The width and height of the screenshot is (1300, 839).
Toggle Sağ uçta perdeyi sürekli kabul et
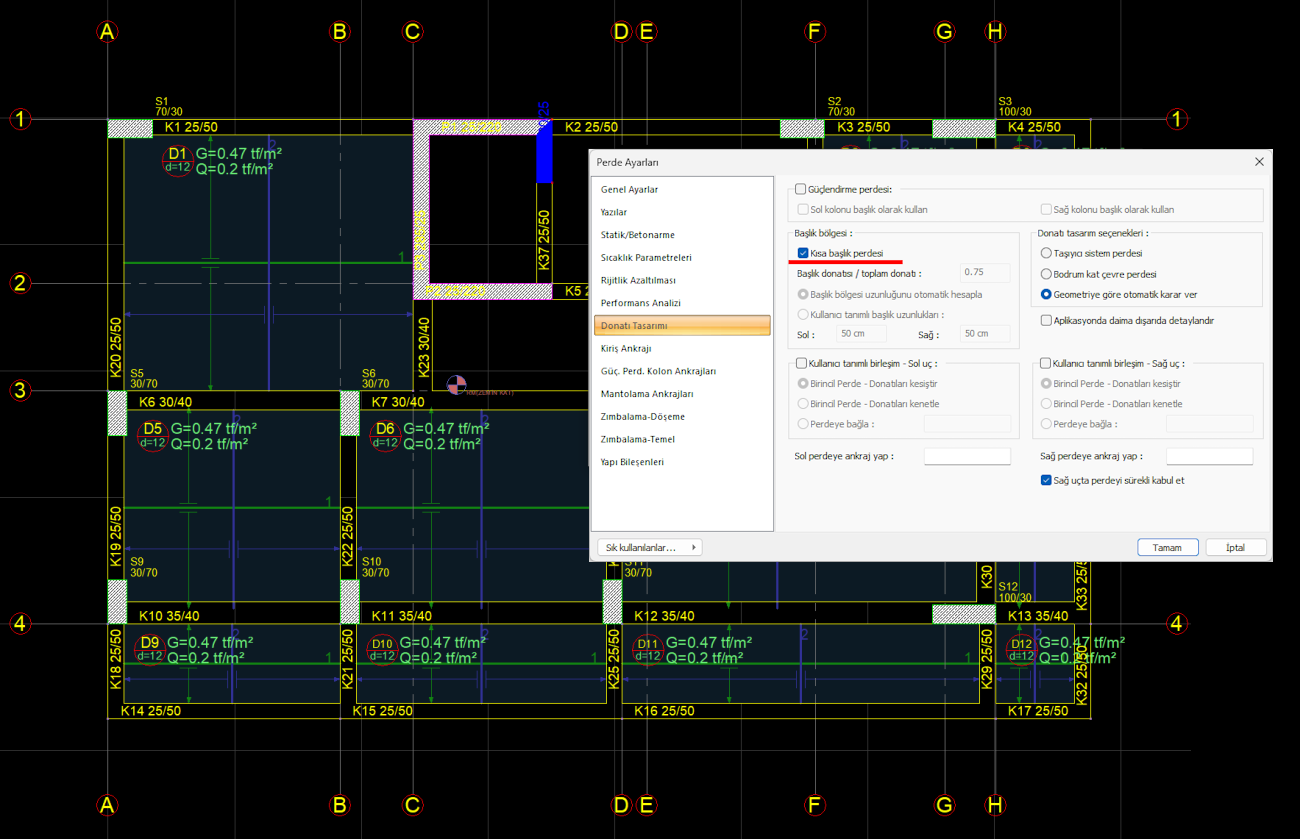(1046, 480)
